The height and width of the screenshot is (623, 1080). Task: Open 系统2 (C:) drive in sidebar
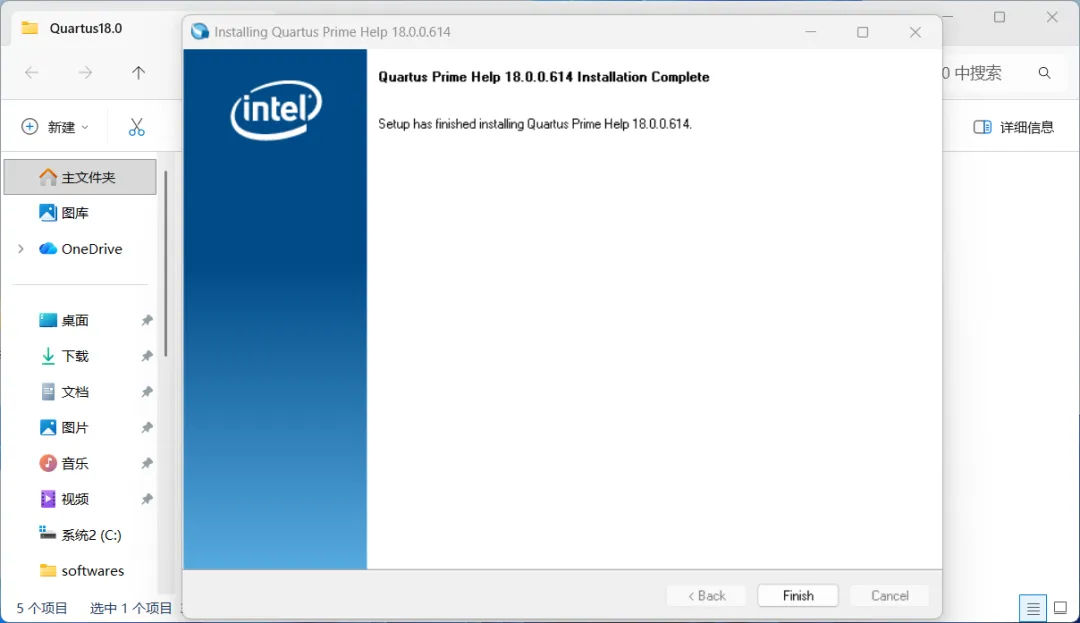[80, 535]
